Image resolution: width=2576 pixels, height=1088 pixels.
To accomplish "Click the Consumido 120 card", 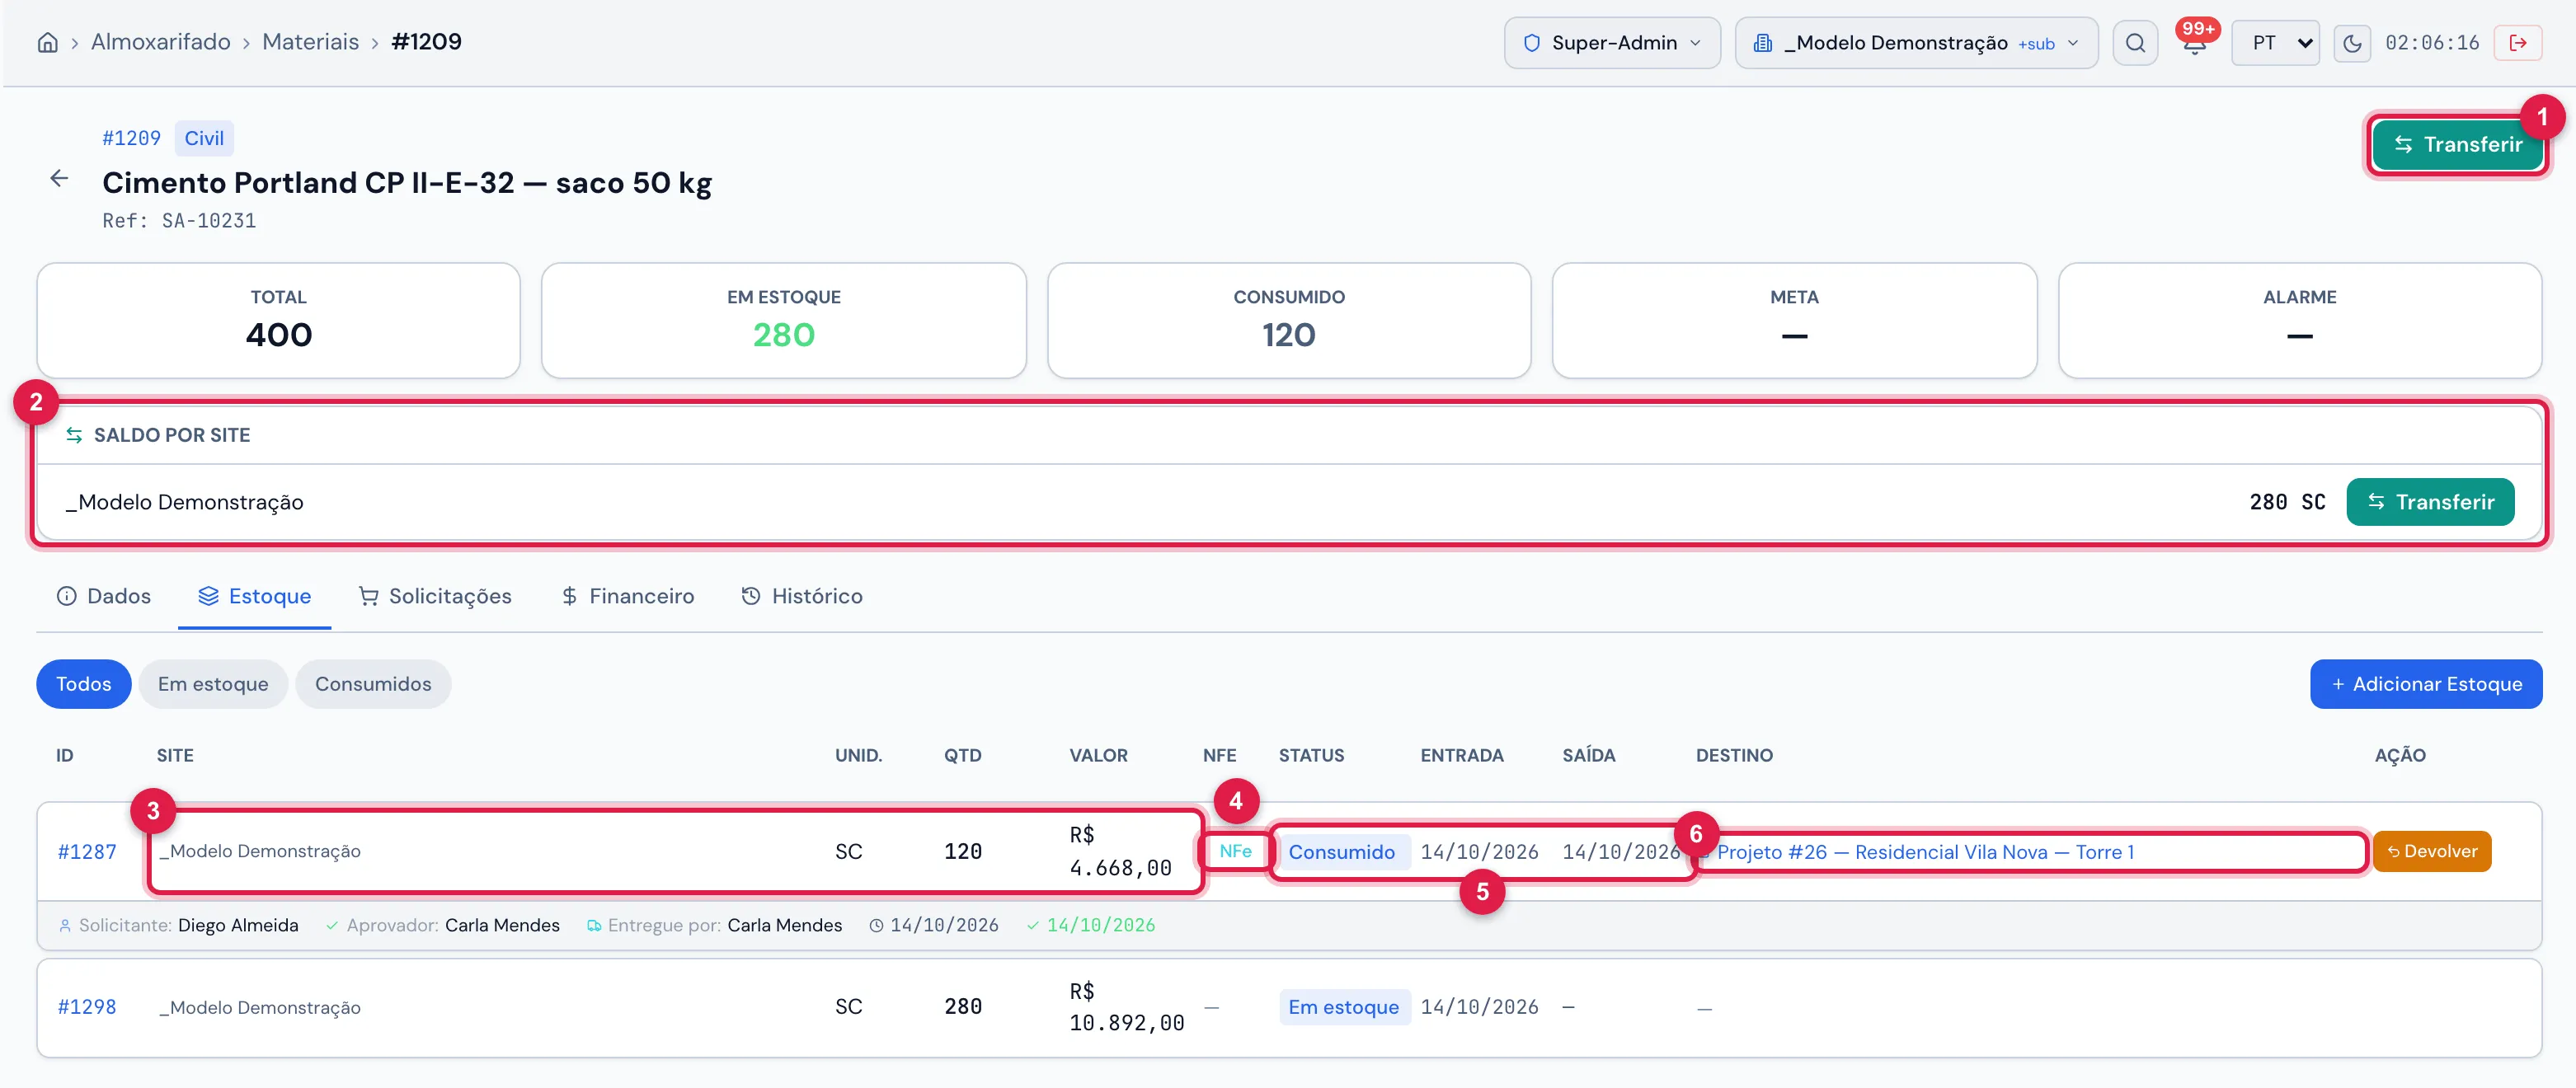I will tap(1289, 321).
